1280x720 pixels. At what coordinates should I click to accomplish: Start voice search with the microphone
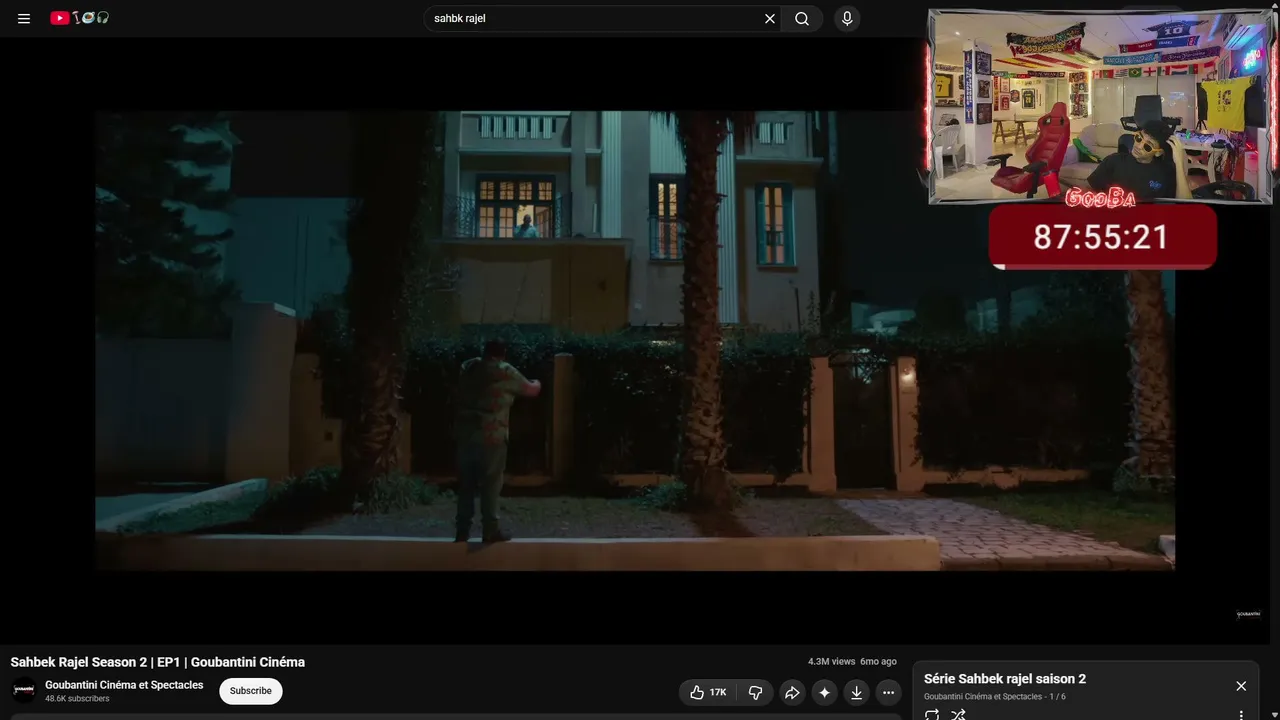tap(847, 18)
